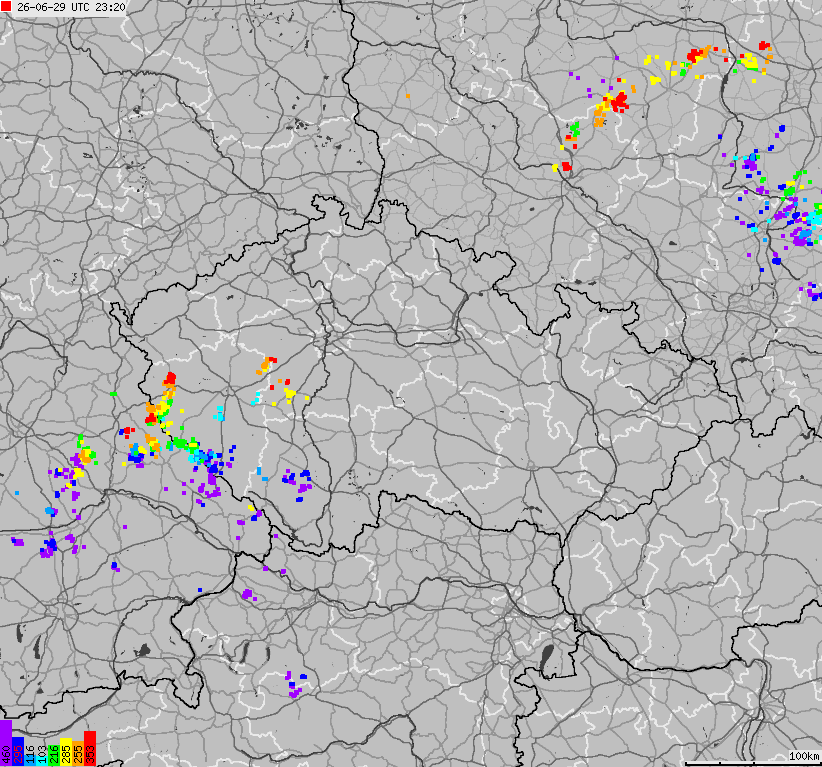The width and height of the screenshot is (822, 767).
Task: Select the green legend bar labeled 216
Action: [54, 755]
